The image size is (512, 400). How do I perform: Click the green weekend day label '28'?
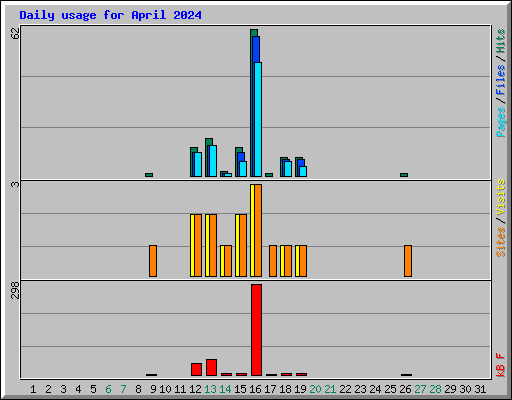tap(435, 389)
